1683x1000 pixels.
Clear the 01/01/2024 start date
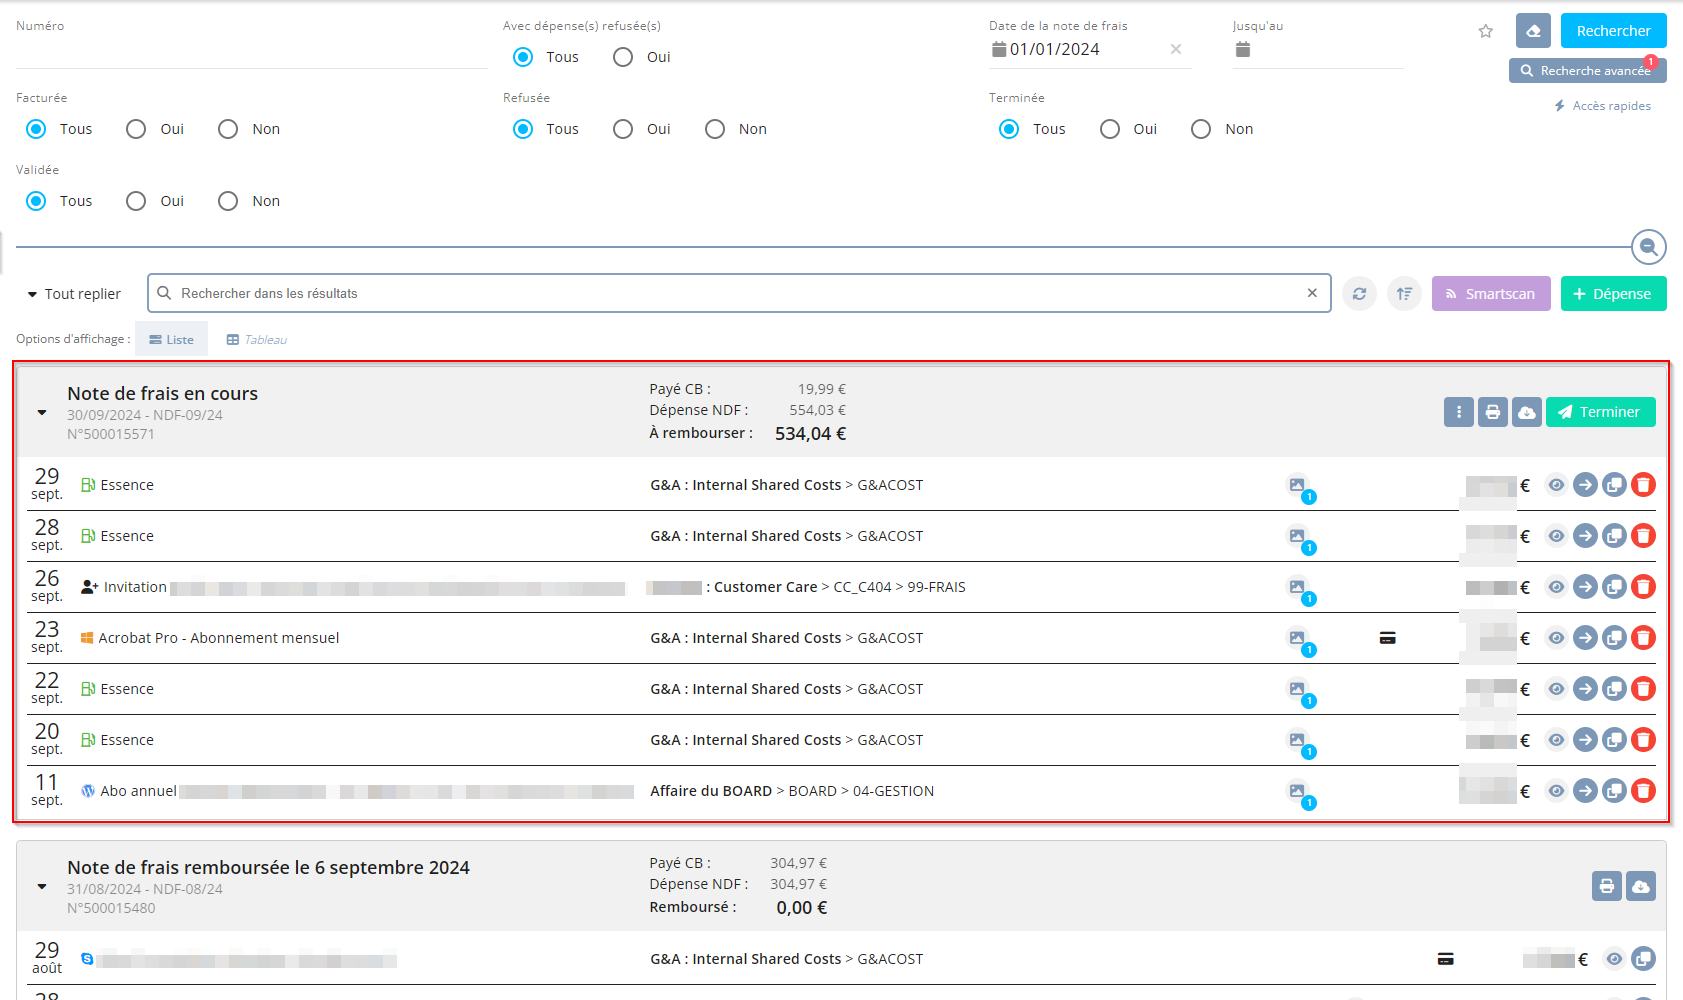[x=1176, y=49]
